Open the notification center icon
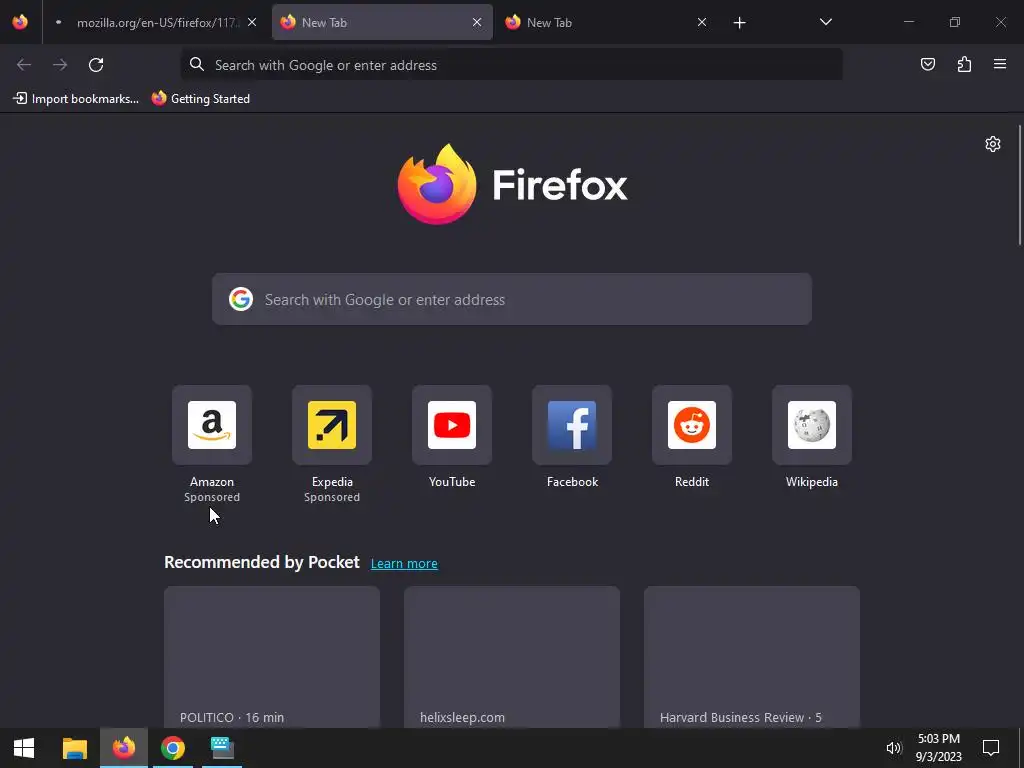Viewport: 1024px width, 768px height. coord(991,748)
